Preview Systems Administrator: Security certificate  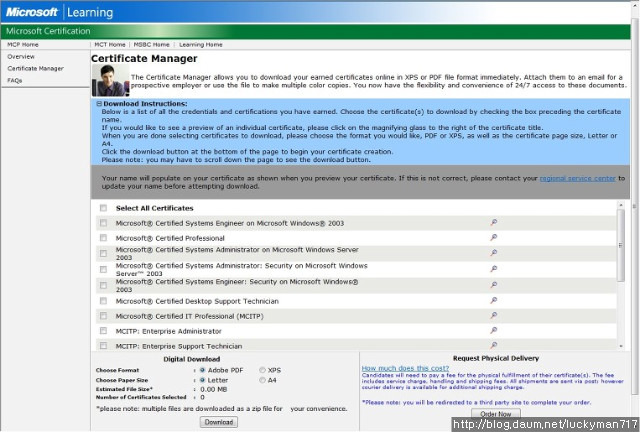[493, 269]
